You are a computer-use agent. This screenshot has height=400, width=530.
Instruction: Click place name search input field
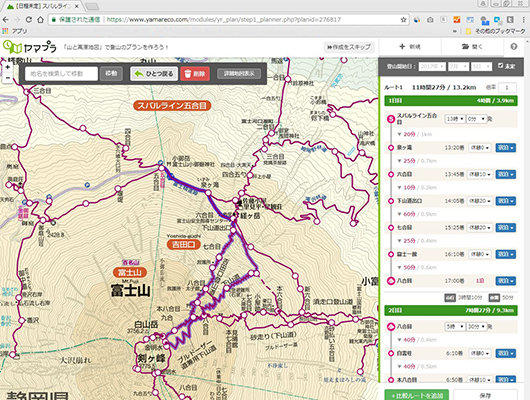tap(62, 73)
